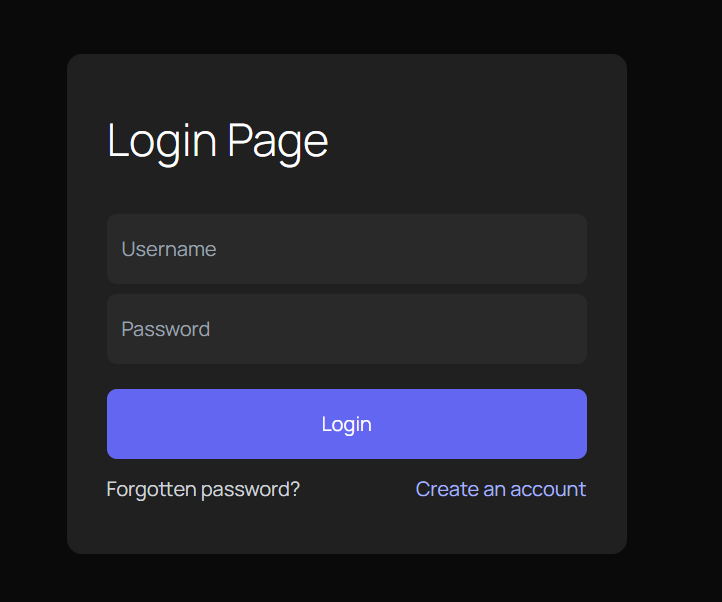Click the word Login on the button
The image size is (722, 602).
click(x=346, y=424)
